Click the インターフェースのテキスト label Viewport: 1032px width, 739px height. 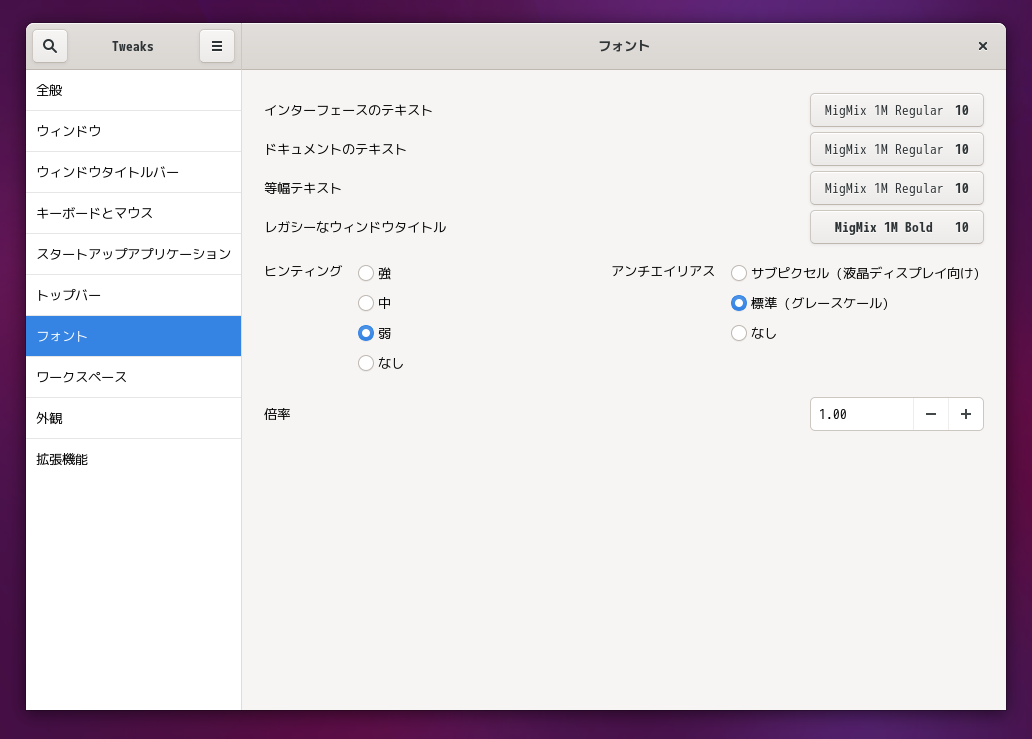(348, 111)
